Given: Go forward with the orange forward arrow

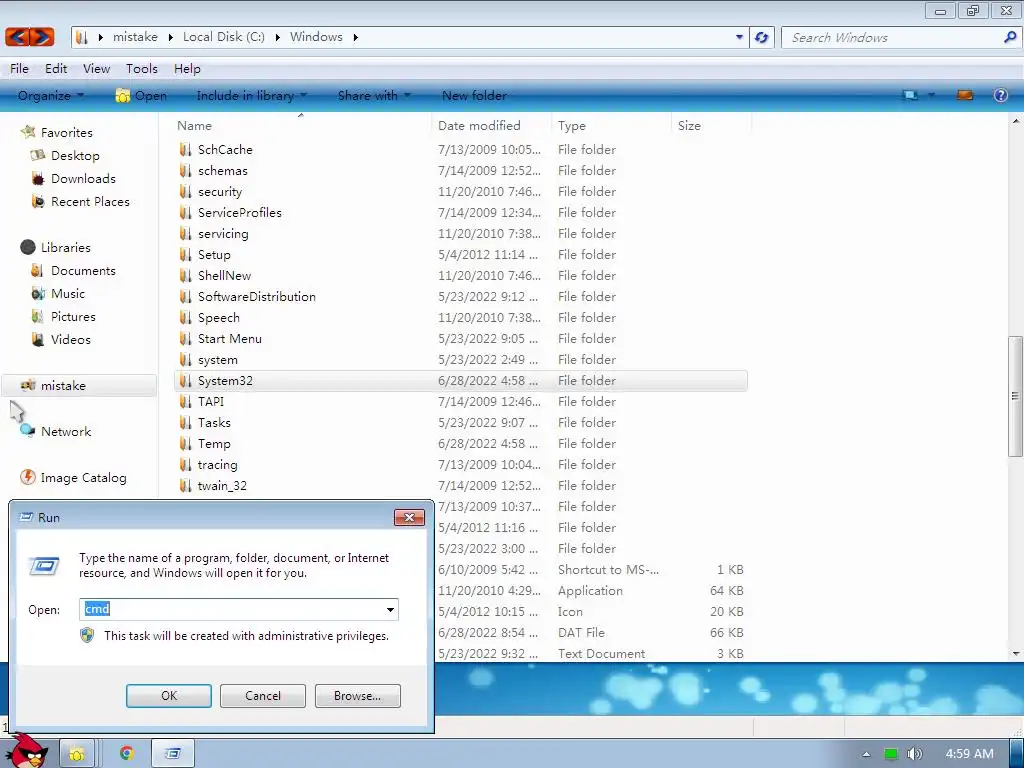Looking at the screenshot, I should click(x=42, y=37).
